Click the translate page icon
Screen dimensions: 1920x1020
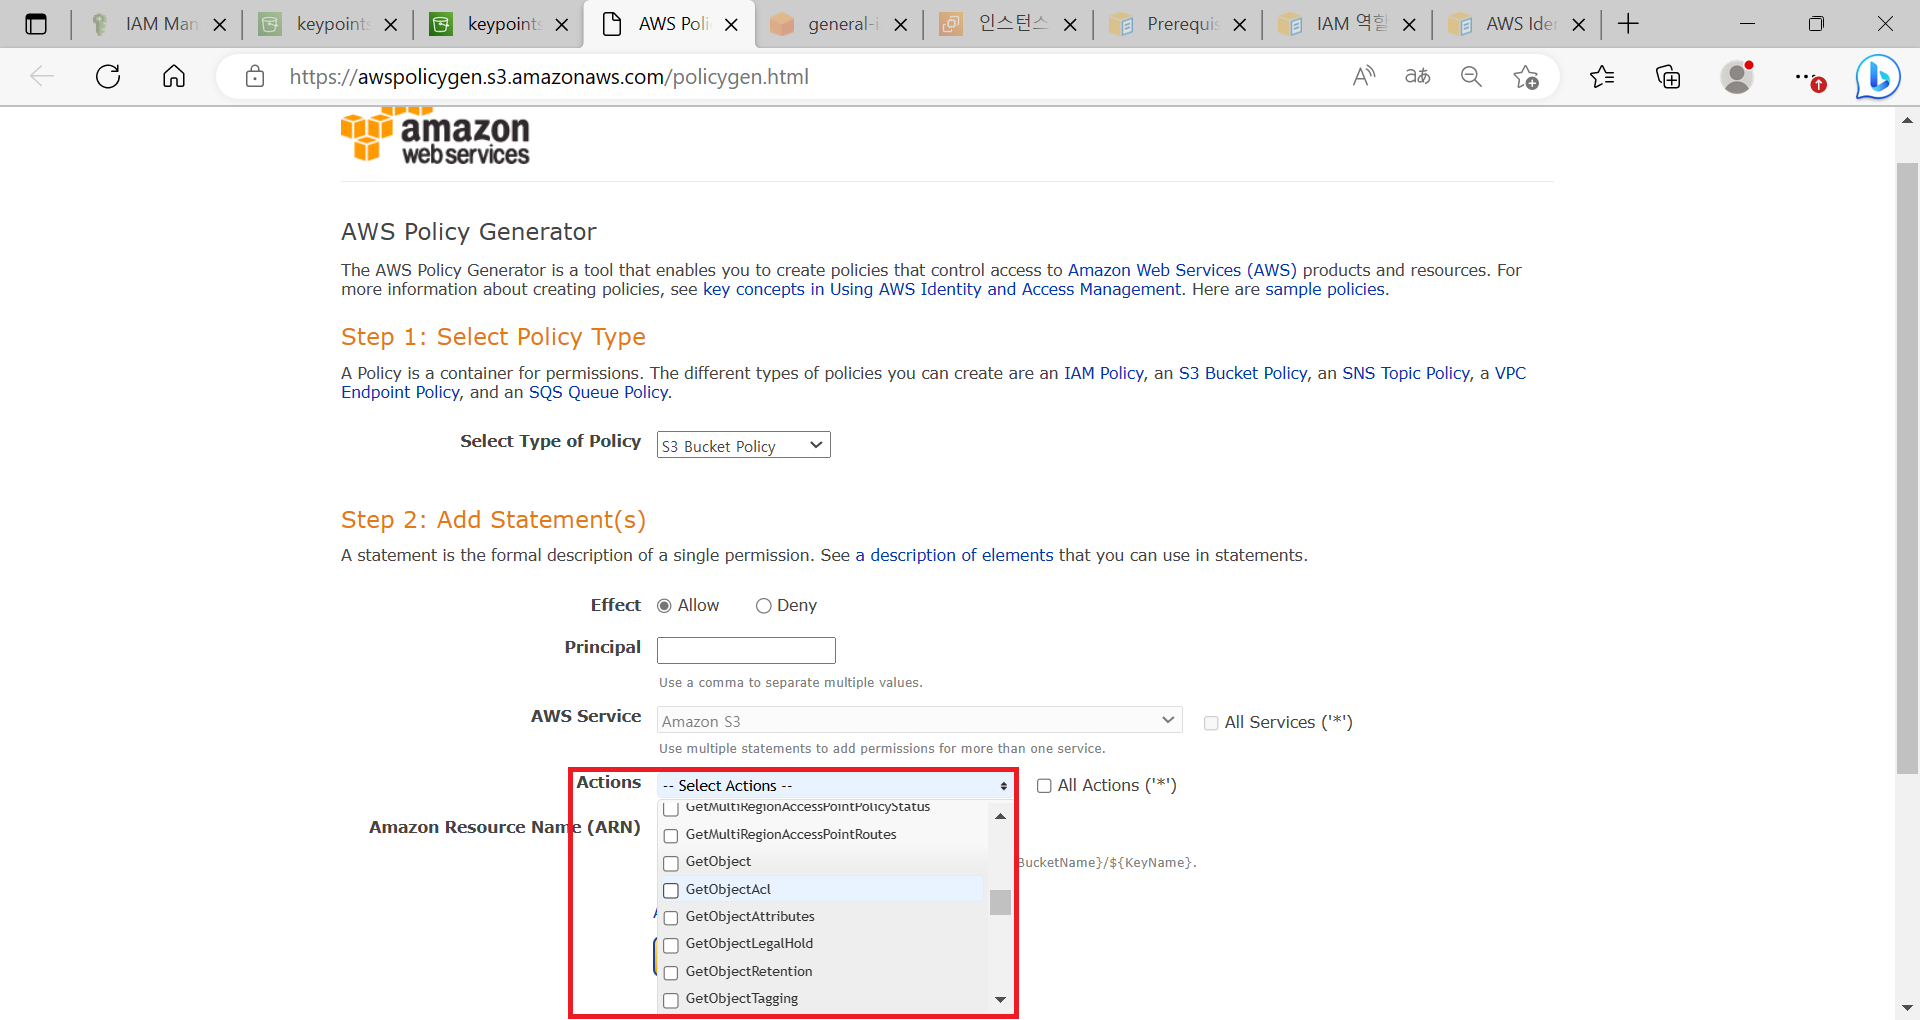(1417, 76)
